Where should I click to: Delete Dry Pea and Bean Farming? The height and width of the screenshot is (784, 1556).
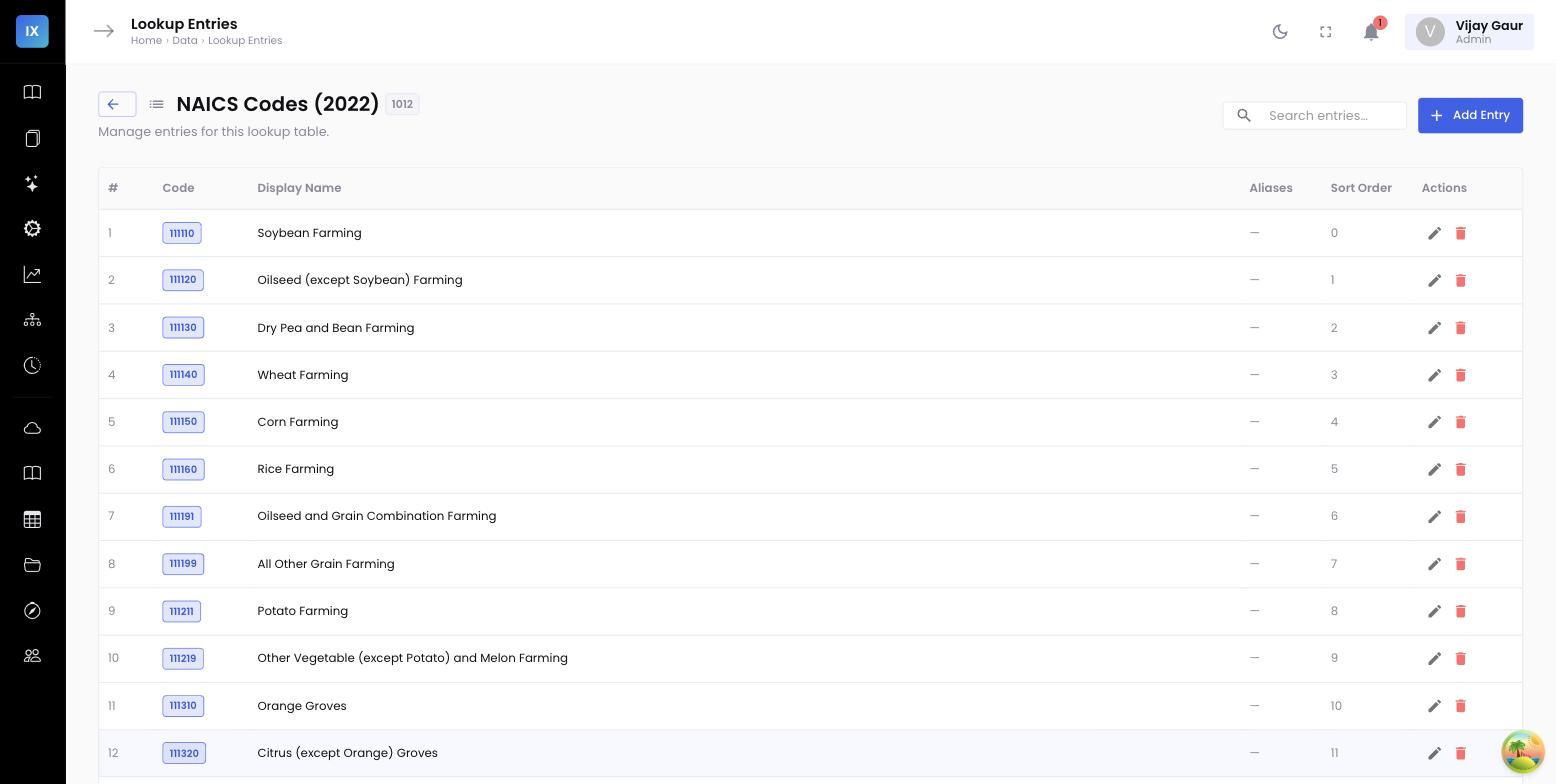coord(1460,328)
